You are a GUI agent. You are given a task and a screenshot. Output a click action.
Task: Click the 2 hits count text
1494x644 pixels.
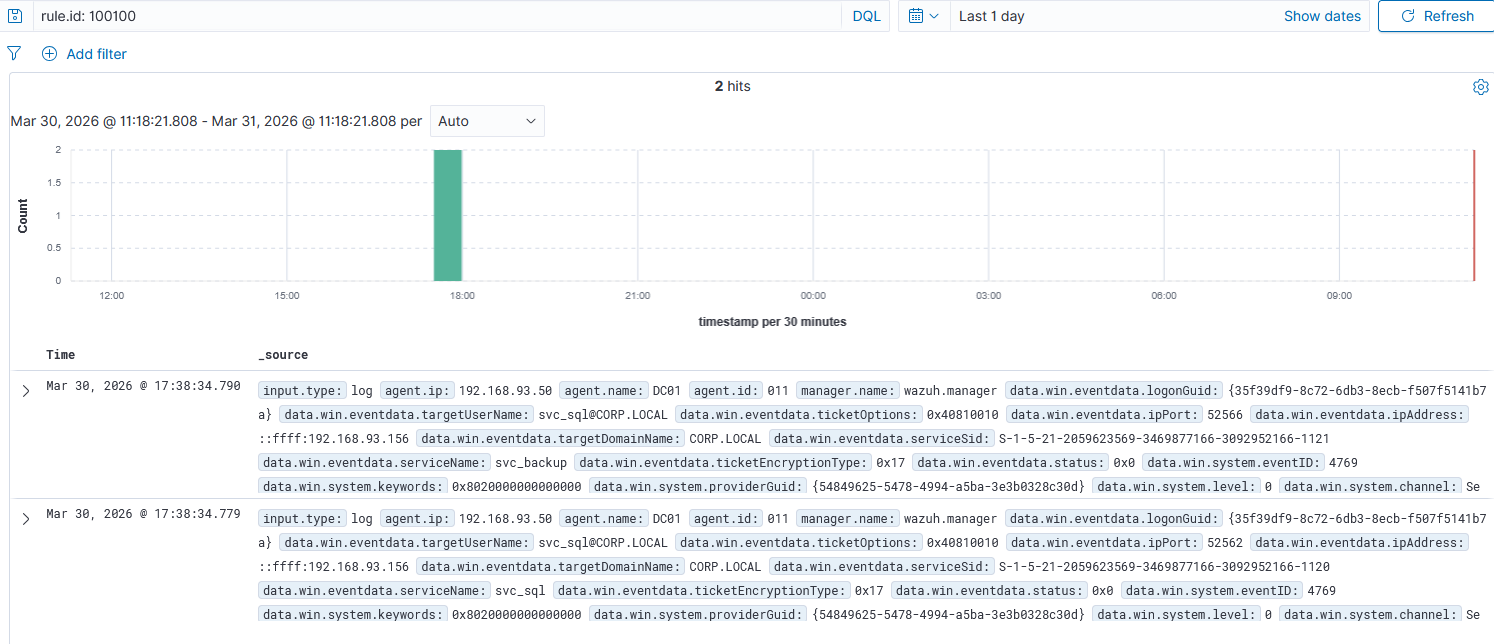pos(732,87)
